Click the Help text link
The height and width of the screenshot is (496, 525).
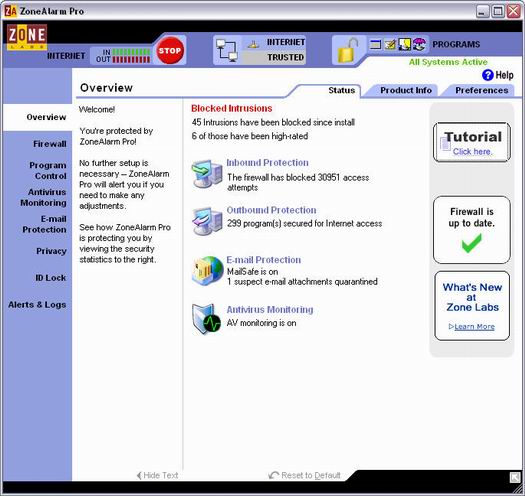pyautogui.click(x=504, y=75)
